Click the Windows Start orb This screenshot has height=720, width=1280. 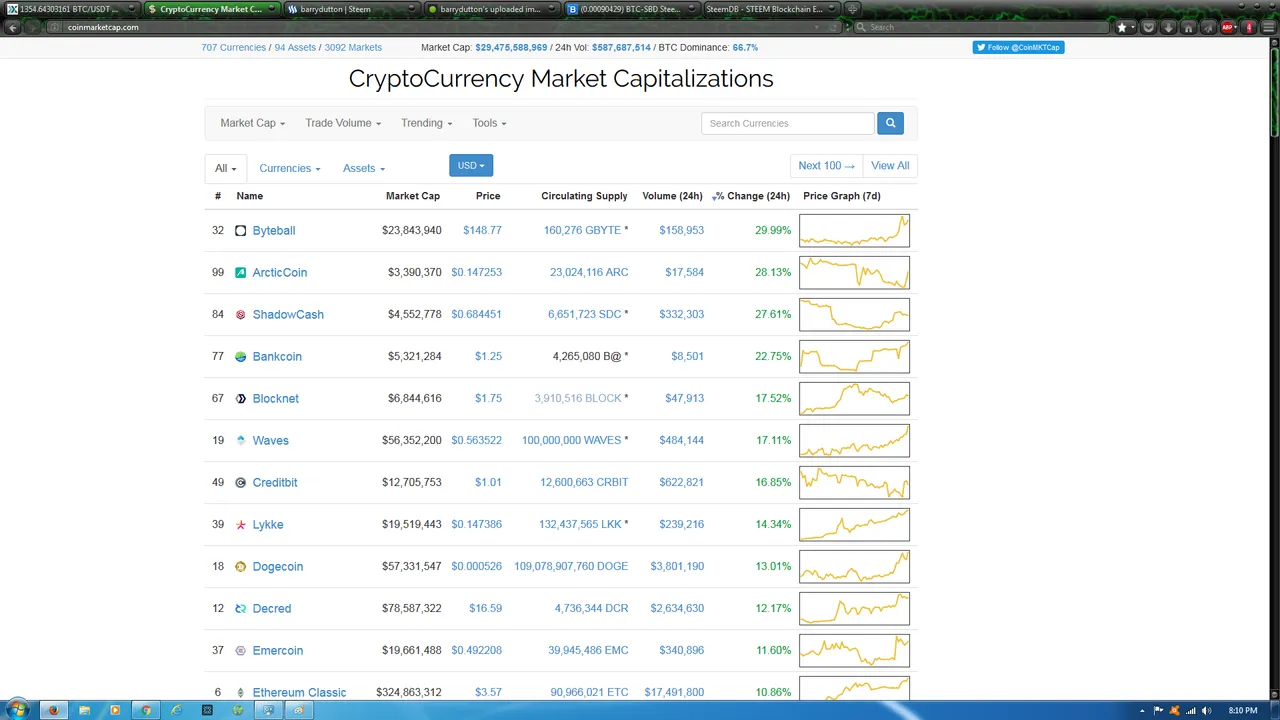(17, 710)
